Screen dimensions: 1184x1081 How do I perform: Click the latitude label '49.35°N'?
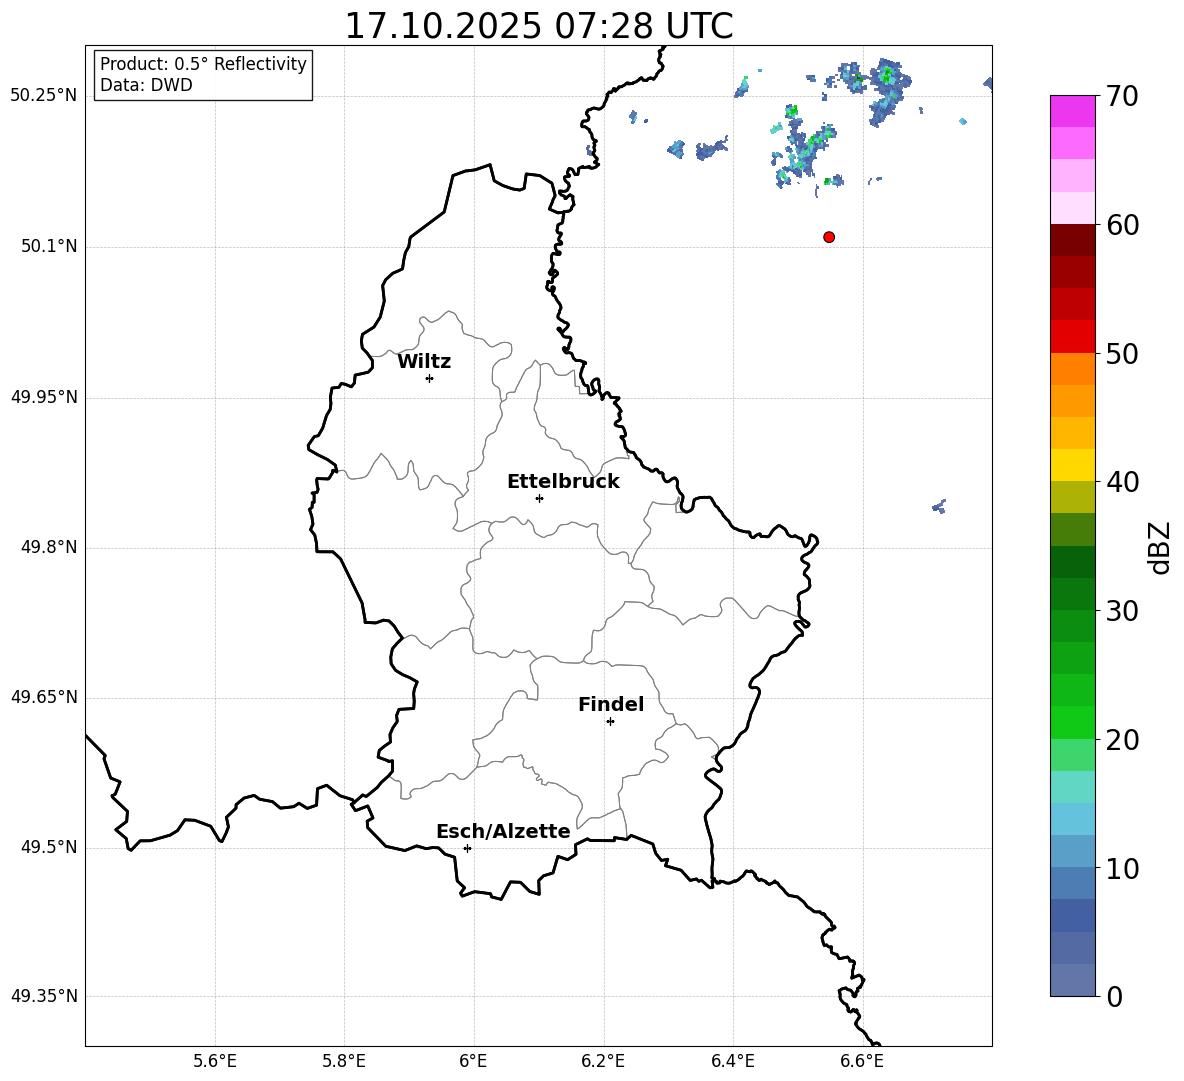(x=44, y=996)
